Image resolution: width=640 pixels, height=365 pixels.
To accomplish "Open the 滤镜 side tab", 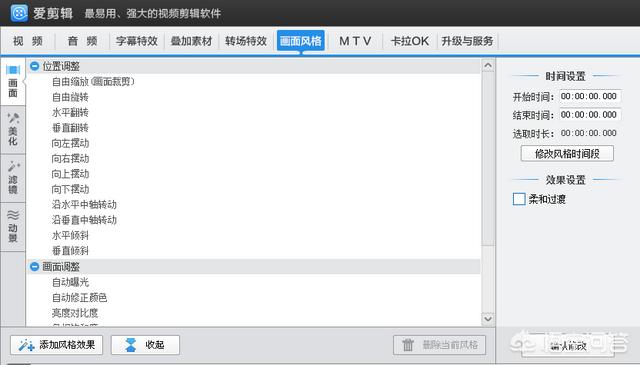I will 13,178.
